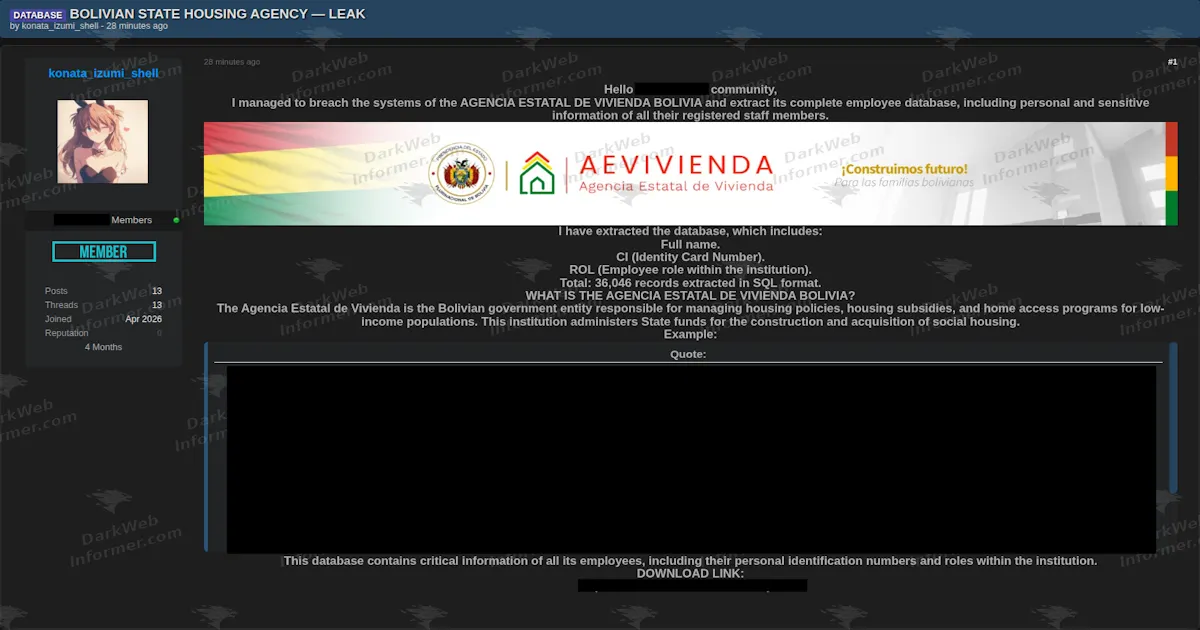Open the AEVIVIENDA banner image
This screenshot has height=630, width=1200.
[x=691, y=174]
